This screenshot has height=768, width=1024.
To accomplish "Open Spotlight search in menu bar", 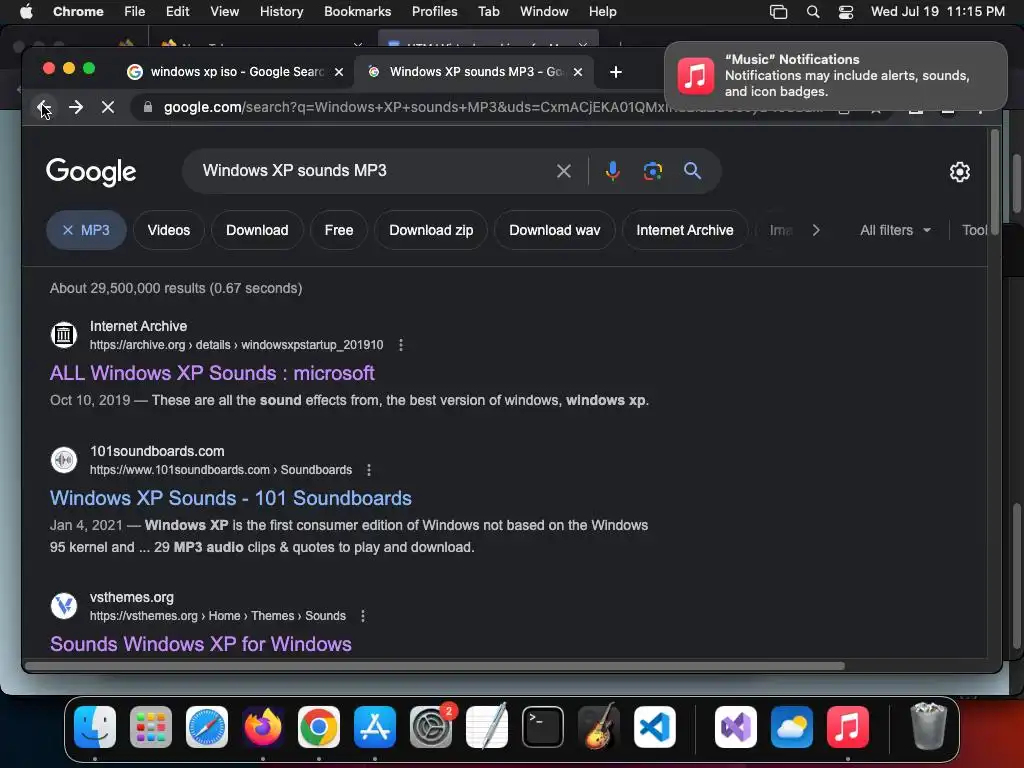I will tap(812, 11).
